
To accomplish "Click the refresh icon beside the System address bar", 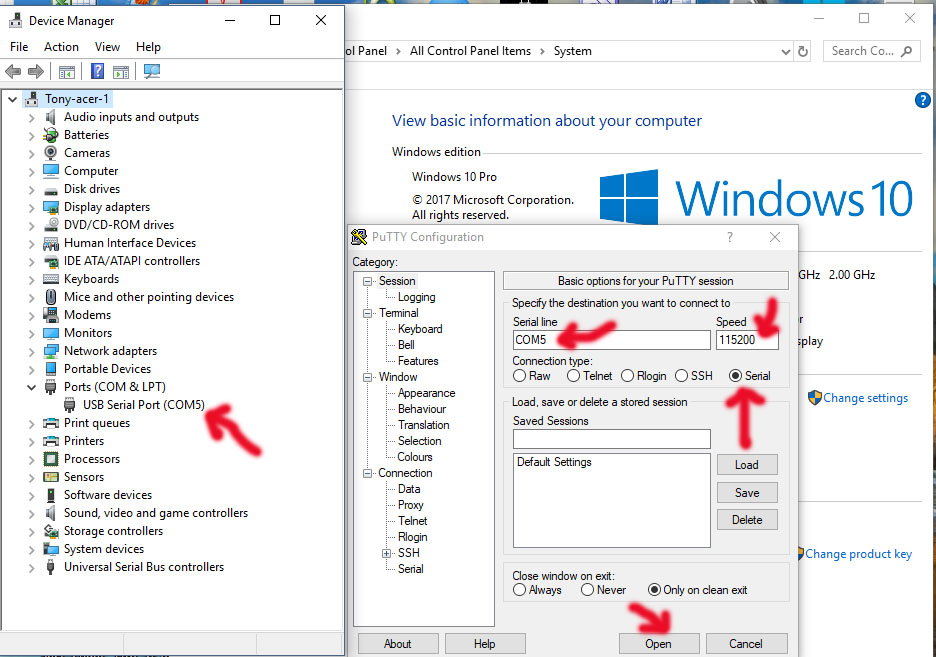I will point(803,51).
